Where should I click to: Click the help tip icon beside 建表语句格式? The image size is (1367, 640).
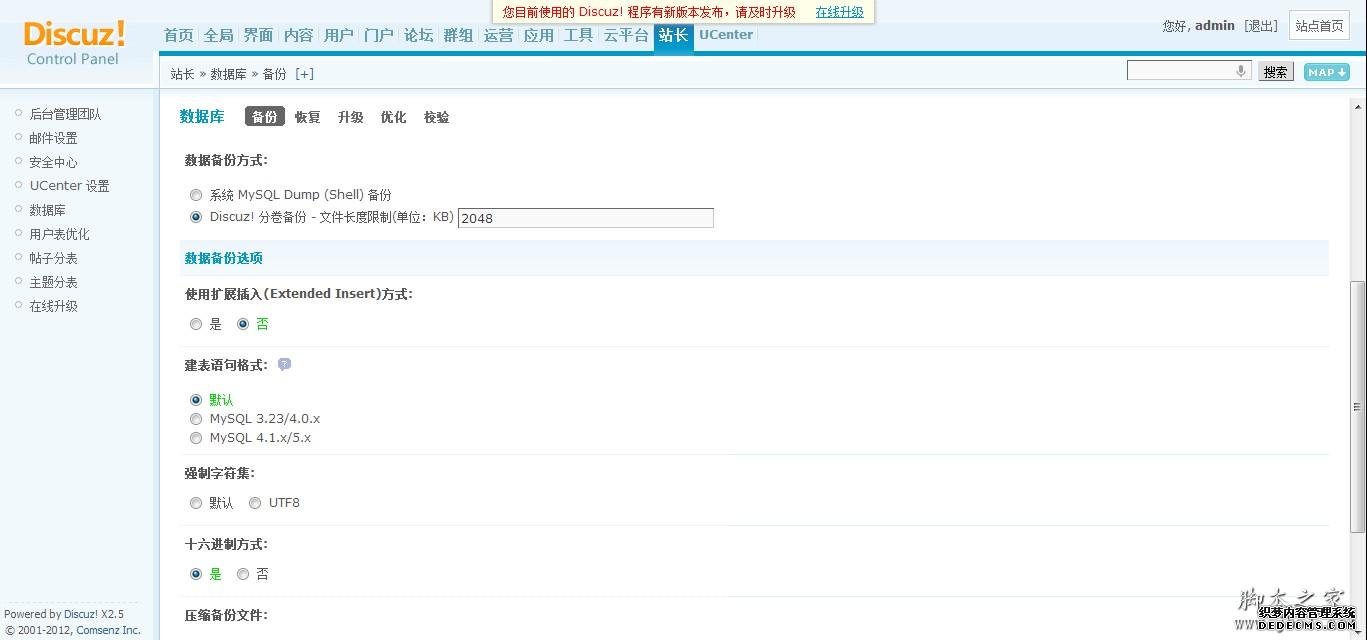tap(284, 365)
